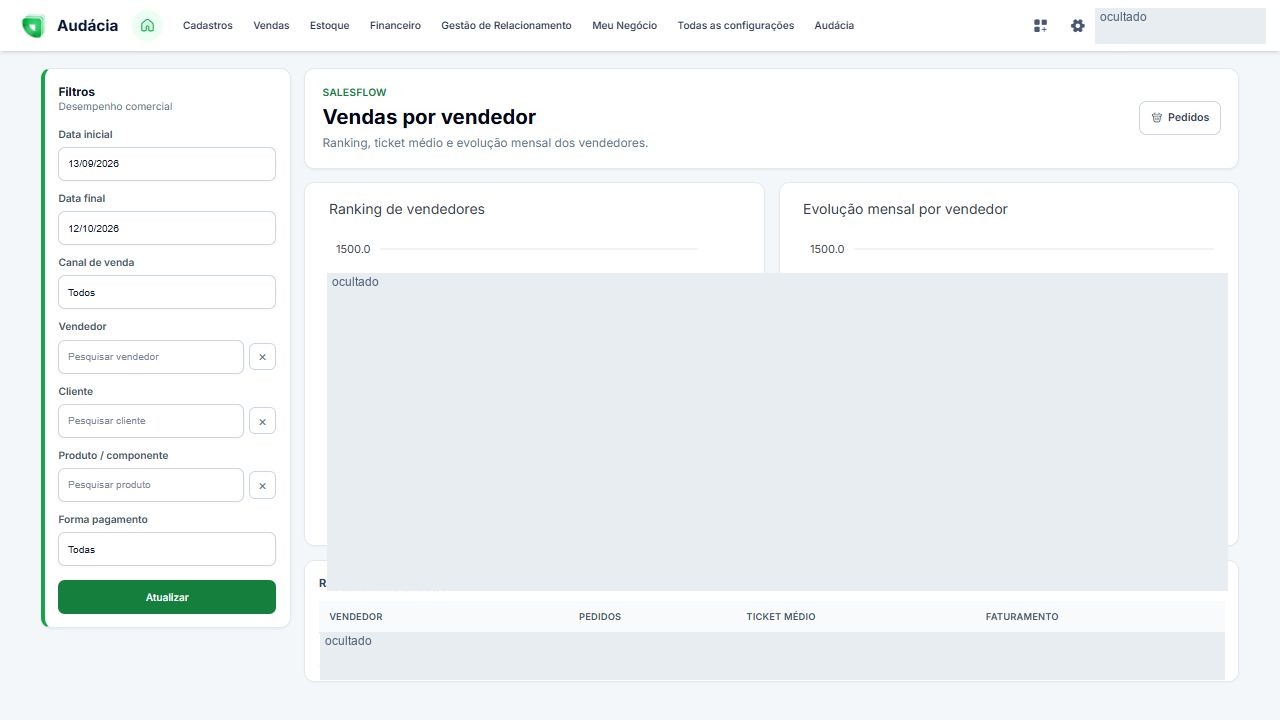Open the Pedidos button
Image resolution: width=1280 pixels, height=720 pixels.
1180,118
